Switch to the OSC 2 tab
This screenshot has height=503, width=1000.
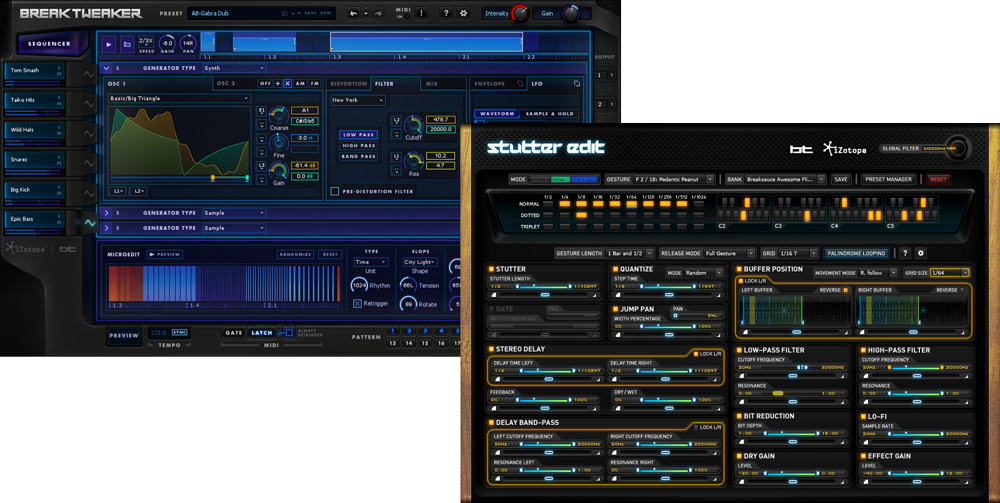point(226,84)
